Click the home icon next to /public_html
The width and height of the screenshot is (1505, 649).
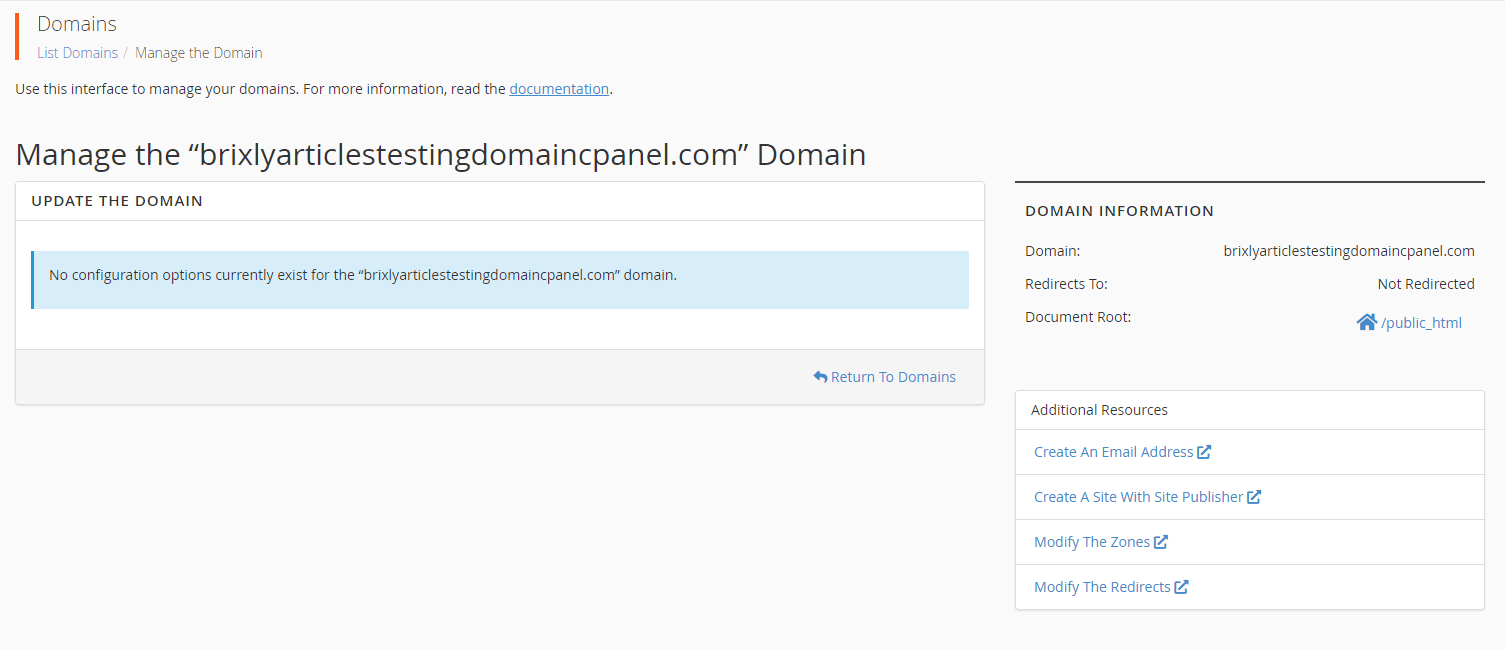pyautogui.click(x=1366, y=322)
